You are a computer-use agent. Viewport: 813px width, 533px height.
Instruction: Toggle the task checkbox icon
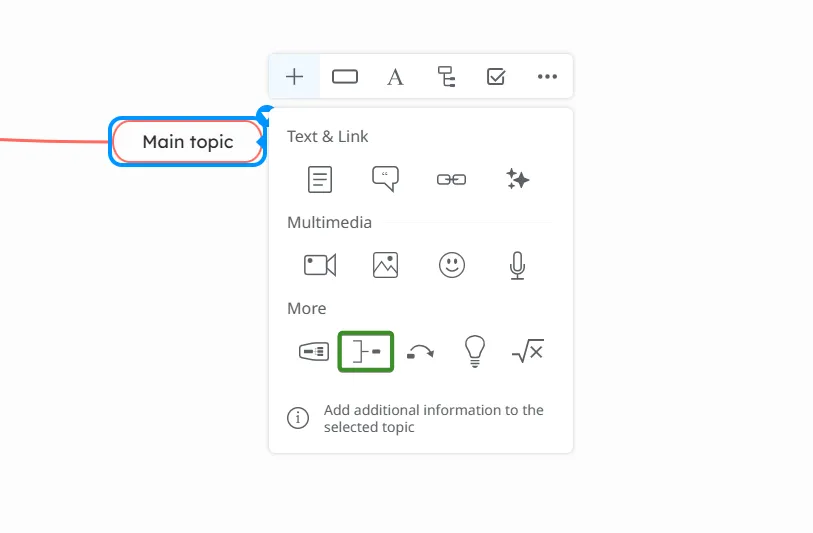496,77
